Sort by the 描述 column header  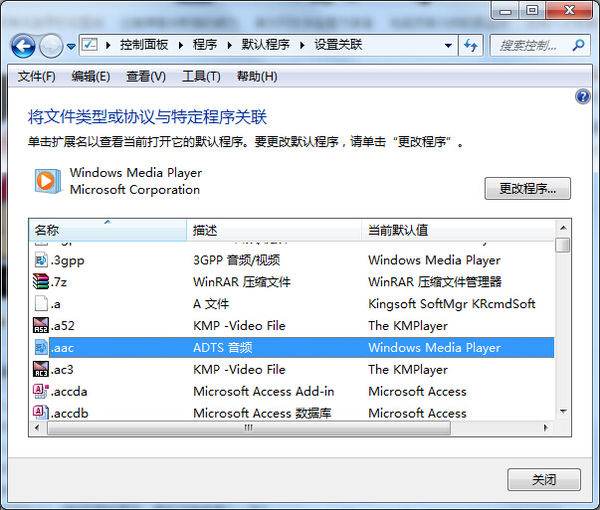pyautogui.click(x=274, y=230)
